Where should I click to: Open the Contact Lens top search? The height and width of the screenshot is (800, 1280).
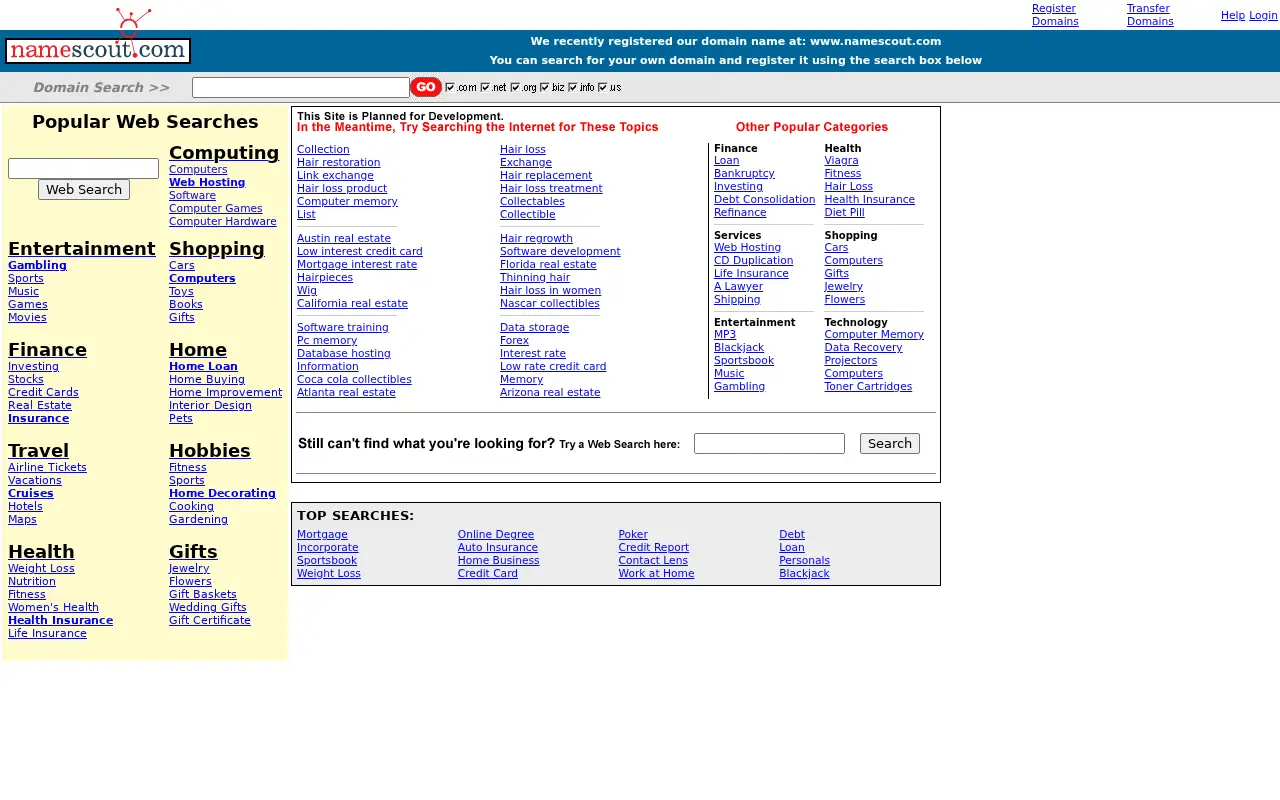pyautogui.click(x=653, y=560)
